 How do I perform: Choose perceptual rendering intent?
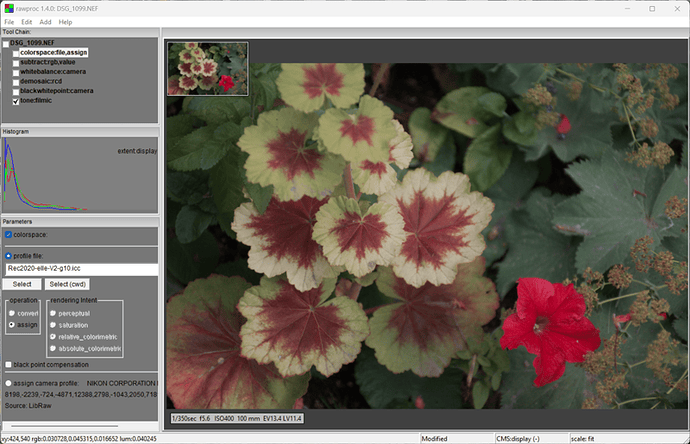pos(53,313)
